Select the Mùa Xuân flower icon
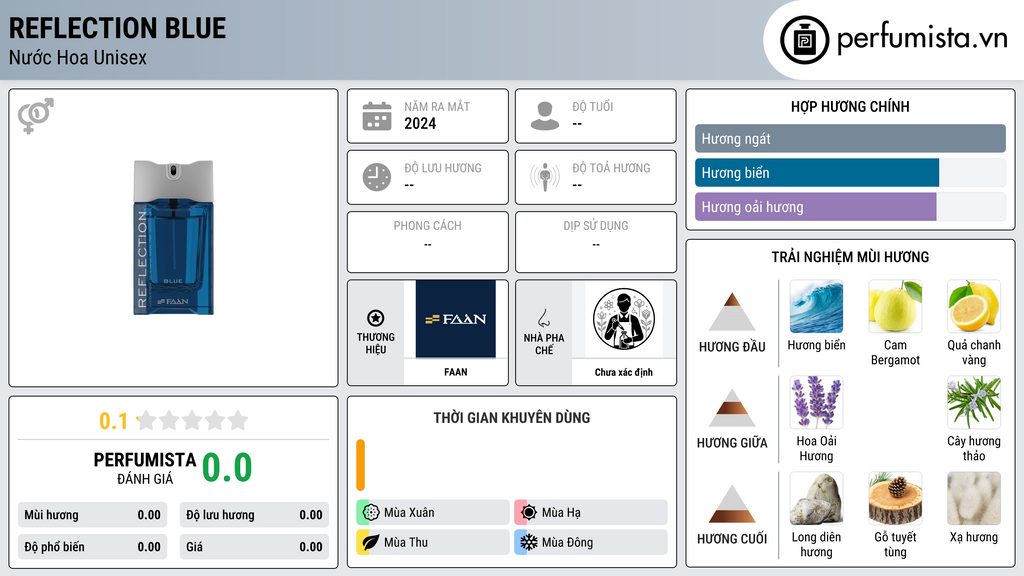This screenshot has height=576, width=1024. coord(371,513)
